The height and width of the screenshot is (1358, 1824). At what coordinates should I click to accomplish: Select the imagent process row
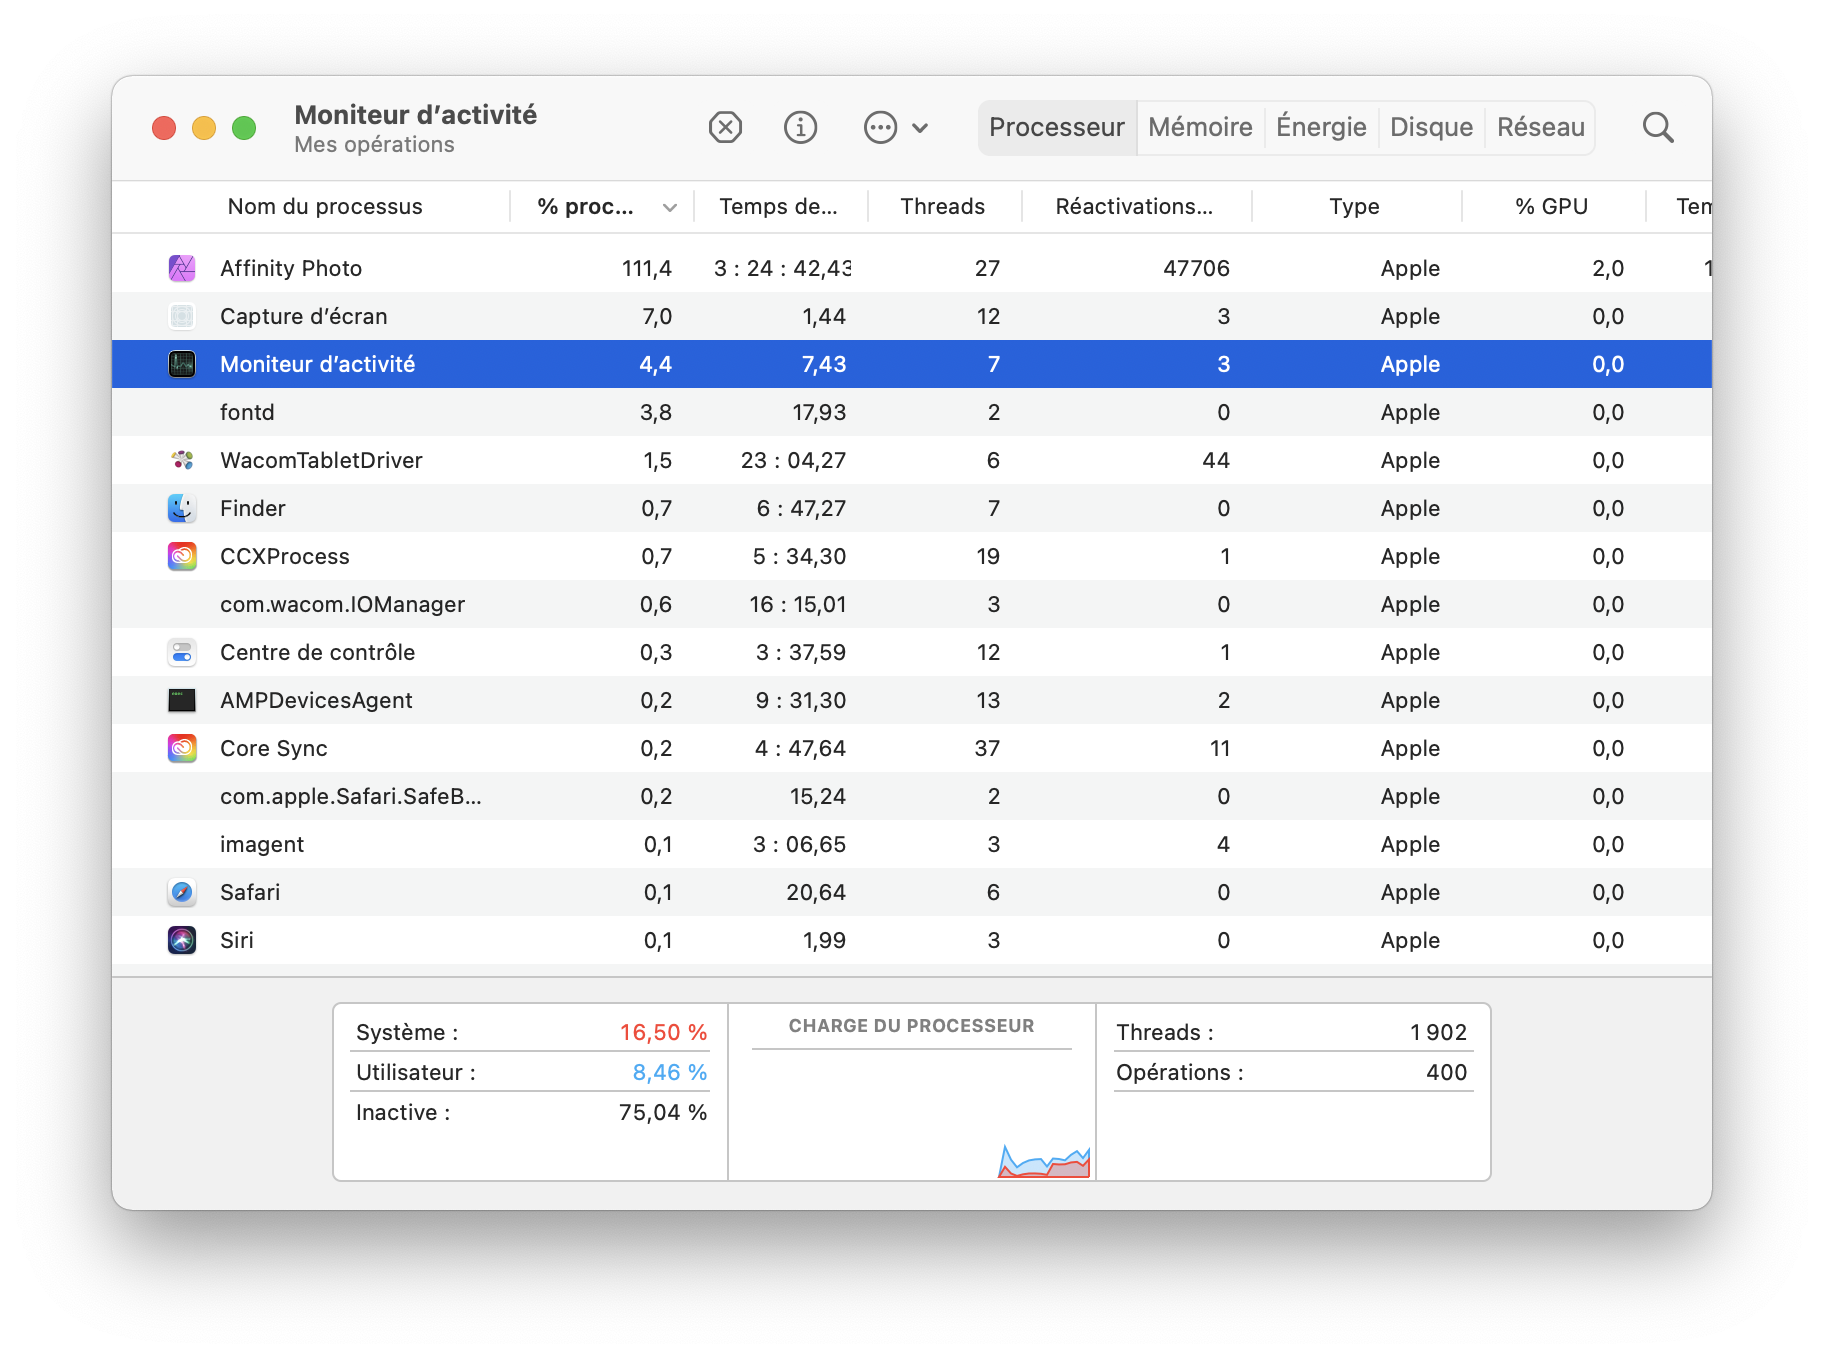[912, 844]
